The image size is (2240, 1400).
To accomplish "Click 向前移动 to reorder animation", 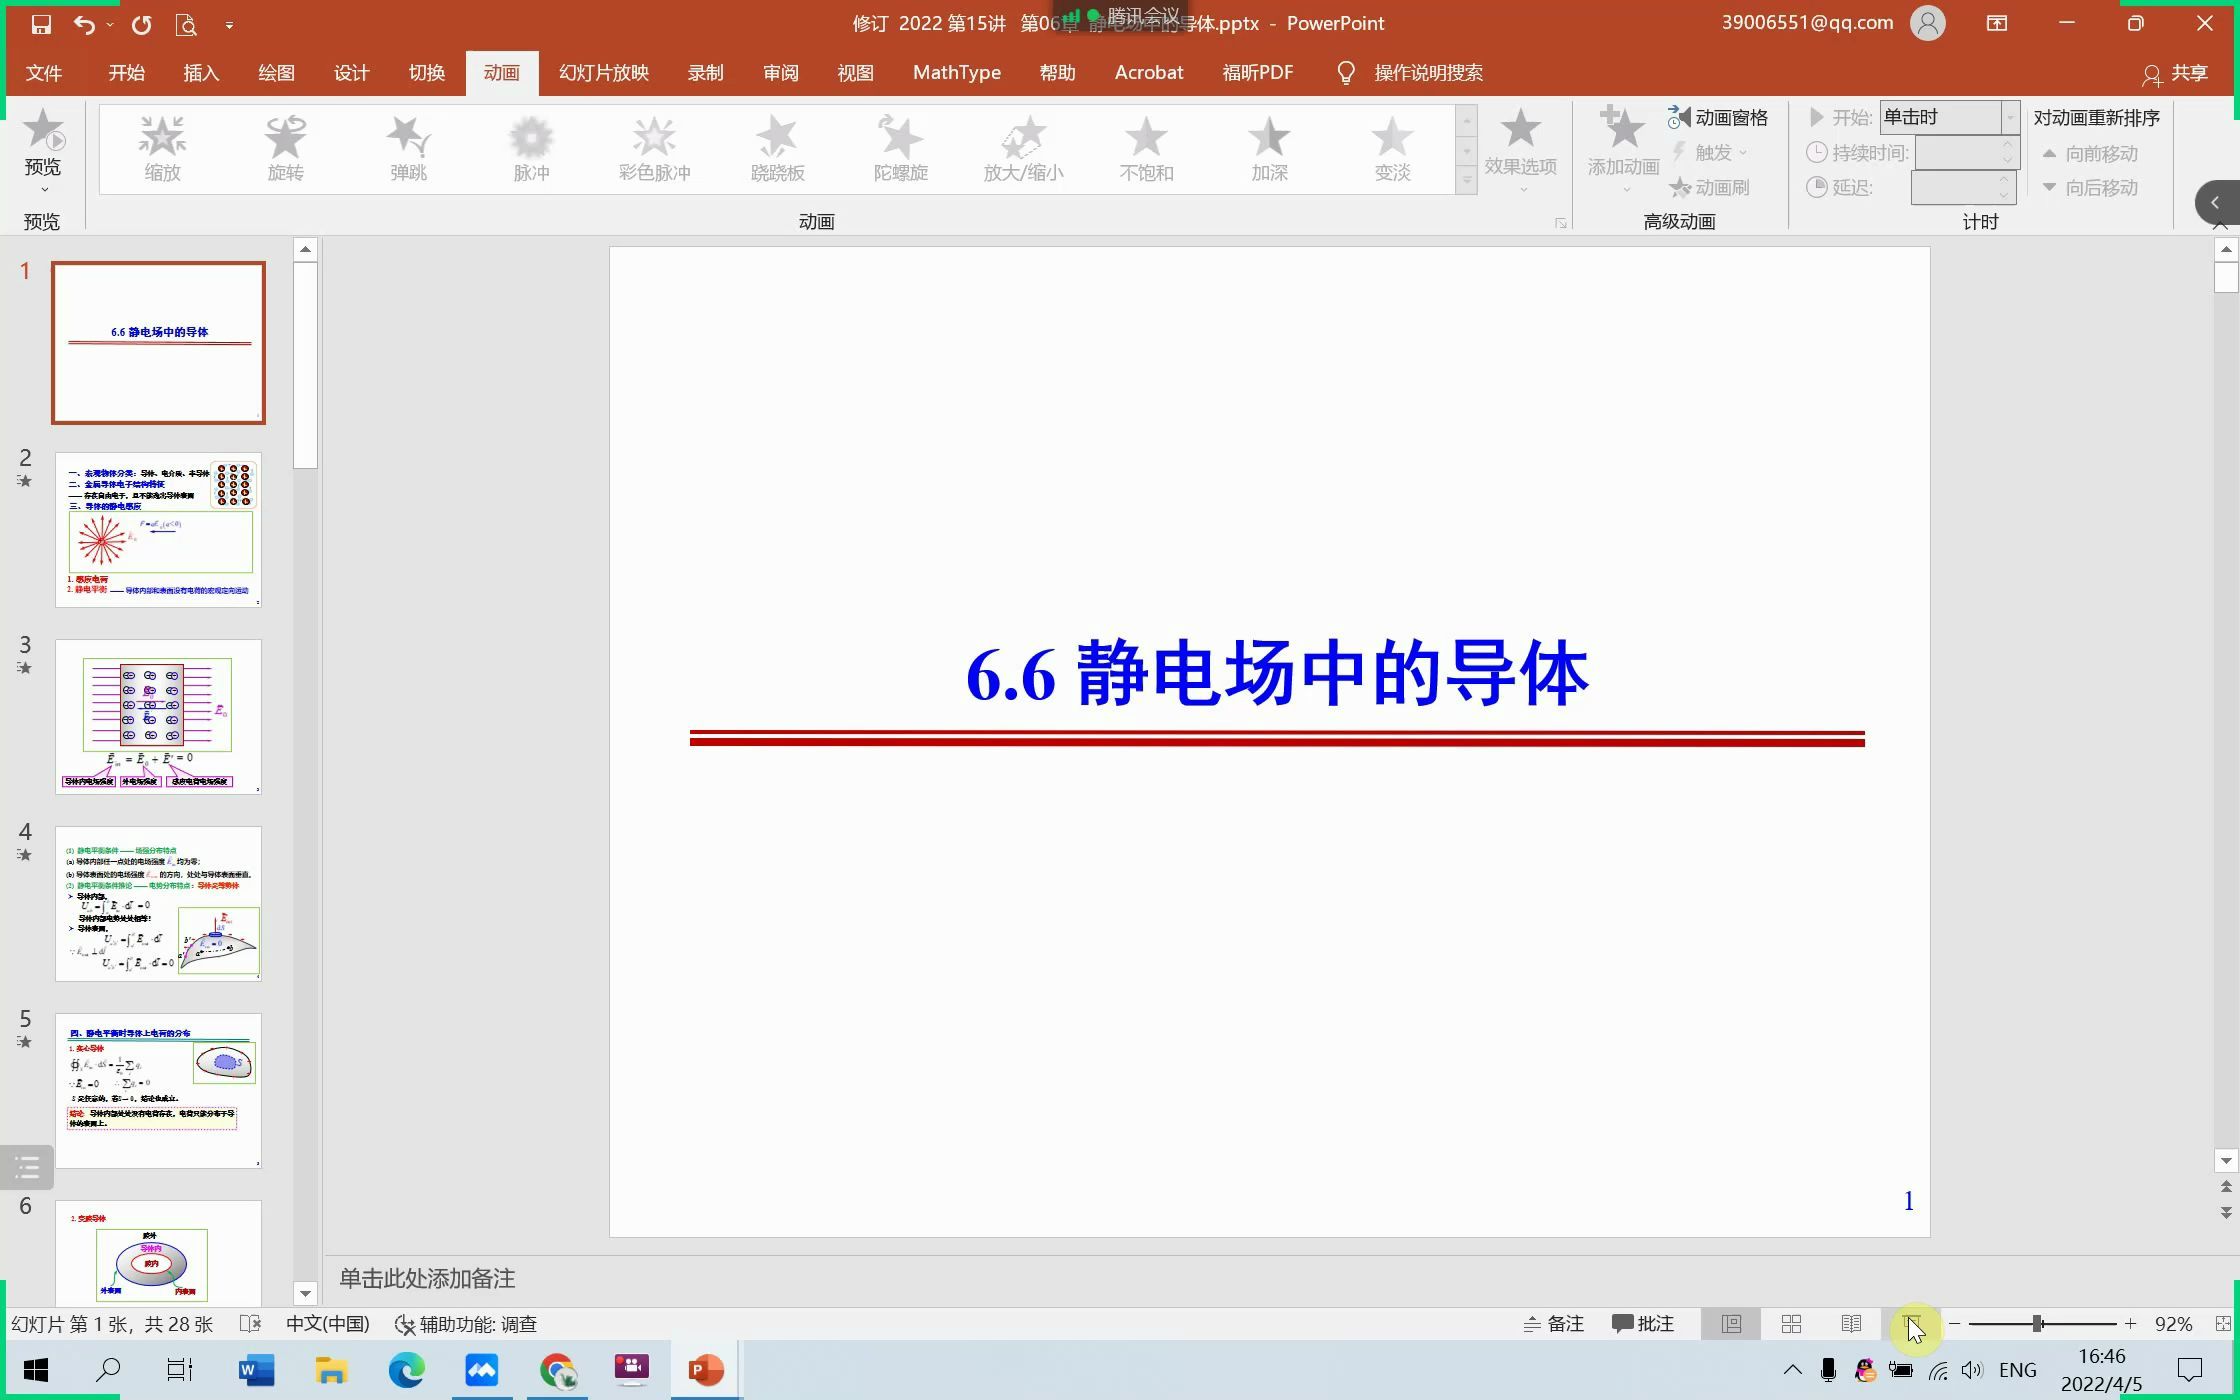I will point(2095,153).
